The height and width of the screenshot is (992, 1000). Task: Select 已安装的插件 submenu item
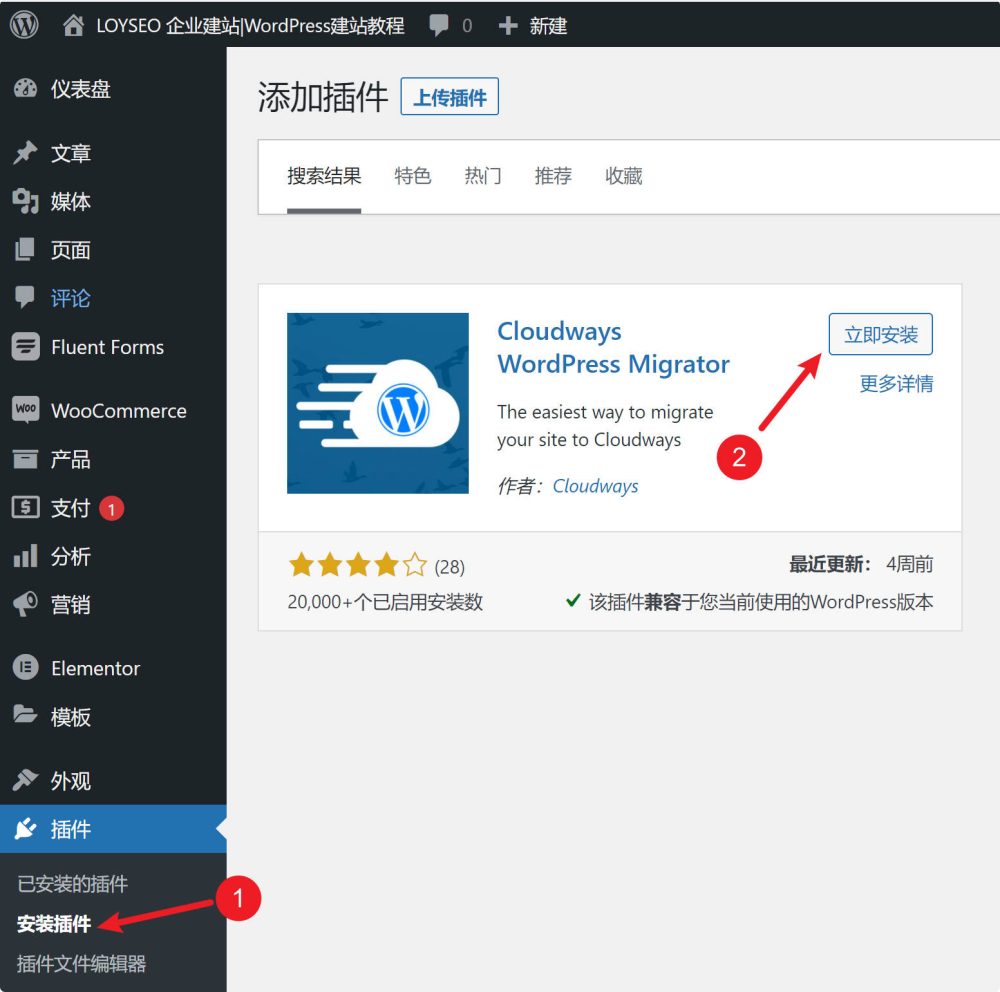(x=72, y=884)
